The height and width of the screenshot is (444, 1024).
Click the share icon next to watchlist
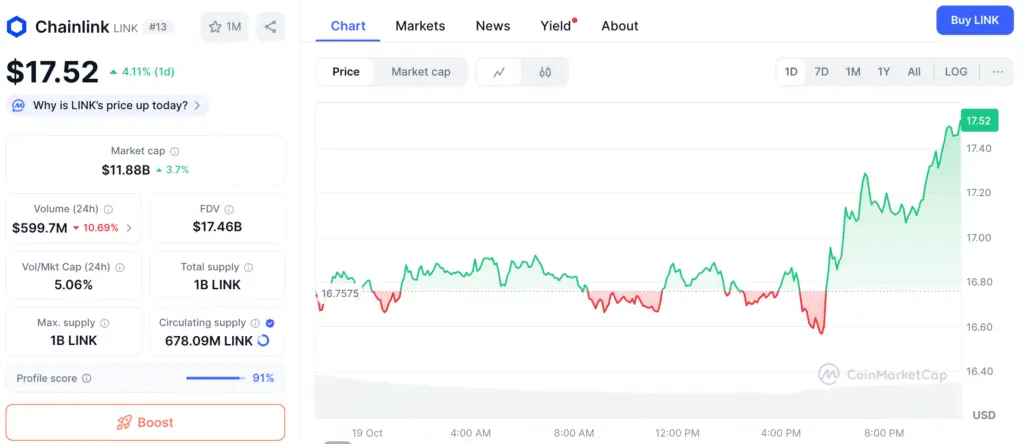pyautogui.click(x=270, y=27)
